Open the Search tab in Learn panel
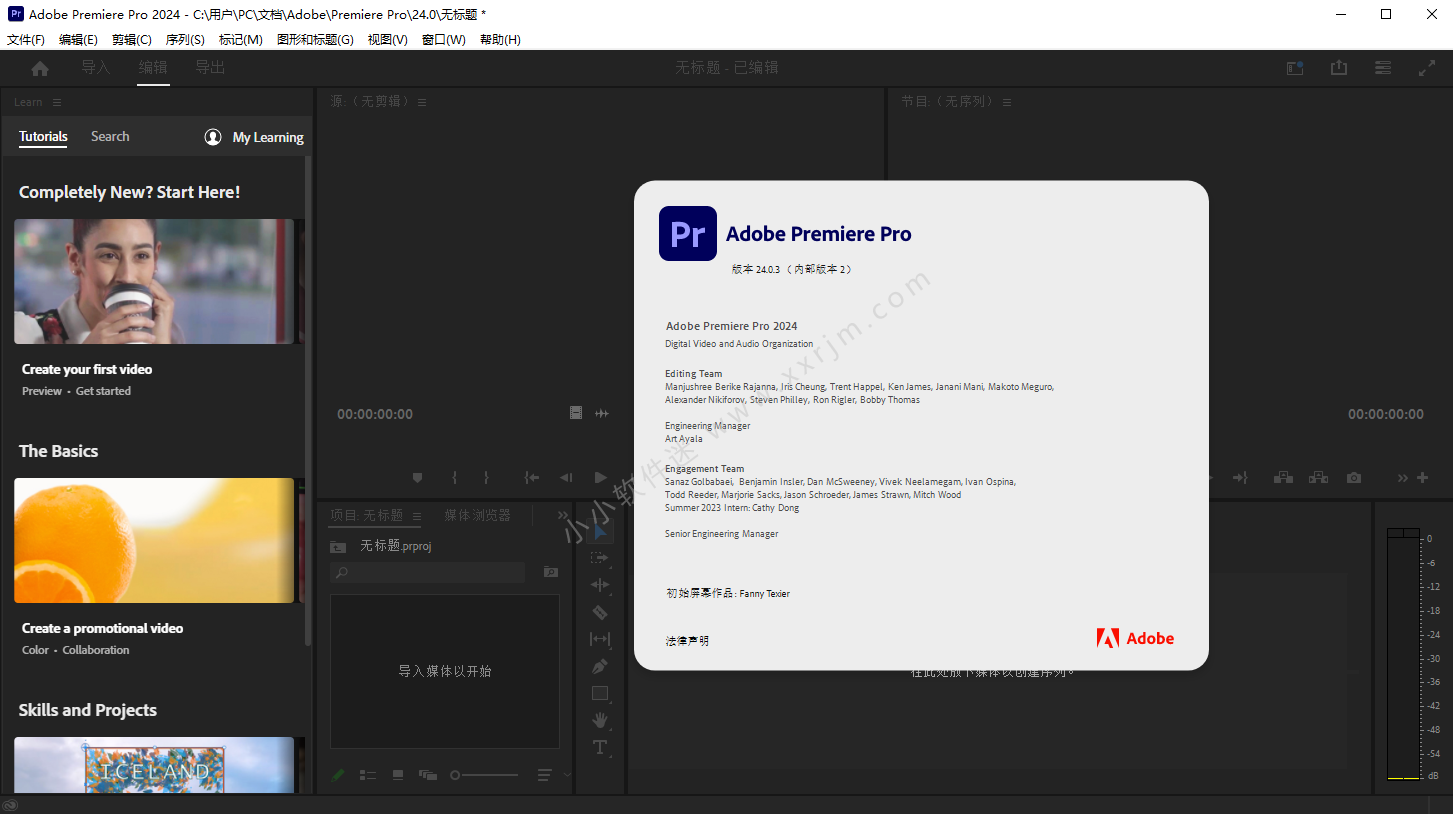This screenshot has width=1453, height=814. 110,137
